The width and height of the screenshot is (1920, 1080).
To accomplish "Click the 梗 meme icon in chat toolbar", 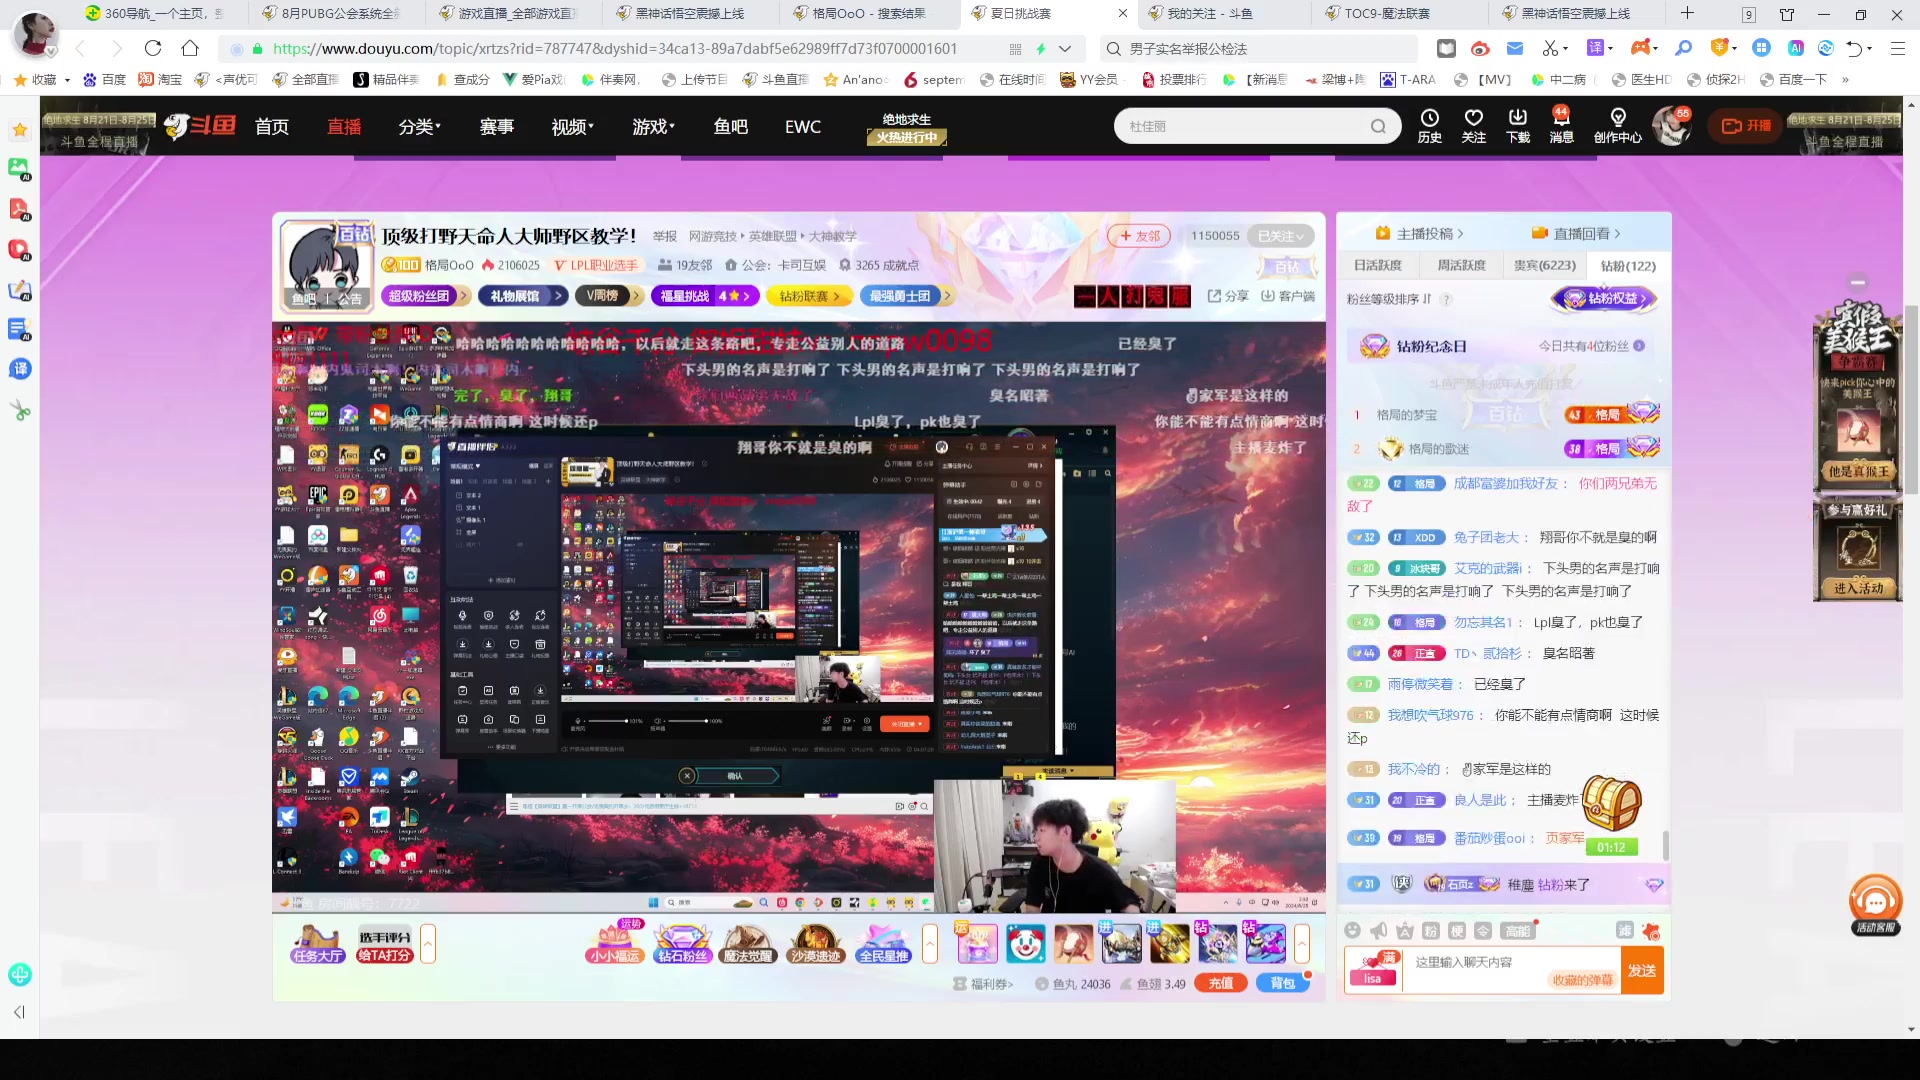I will [1457, 931].
